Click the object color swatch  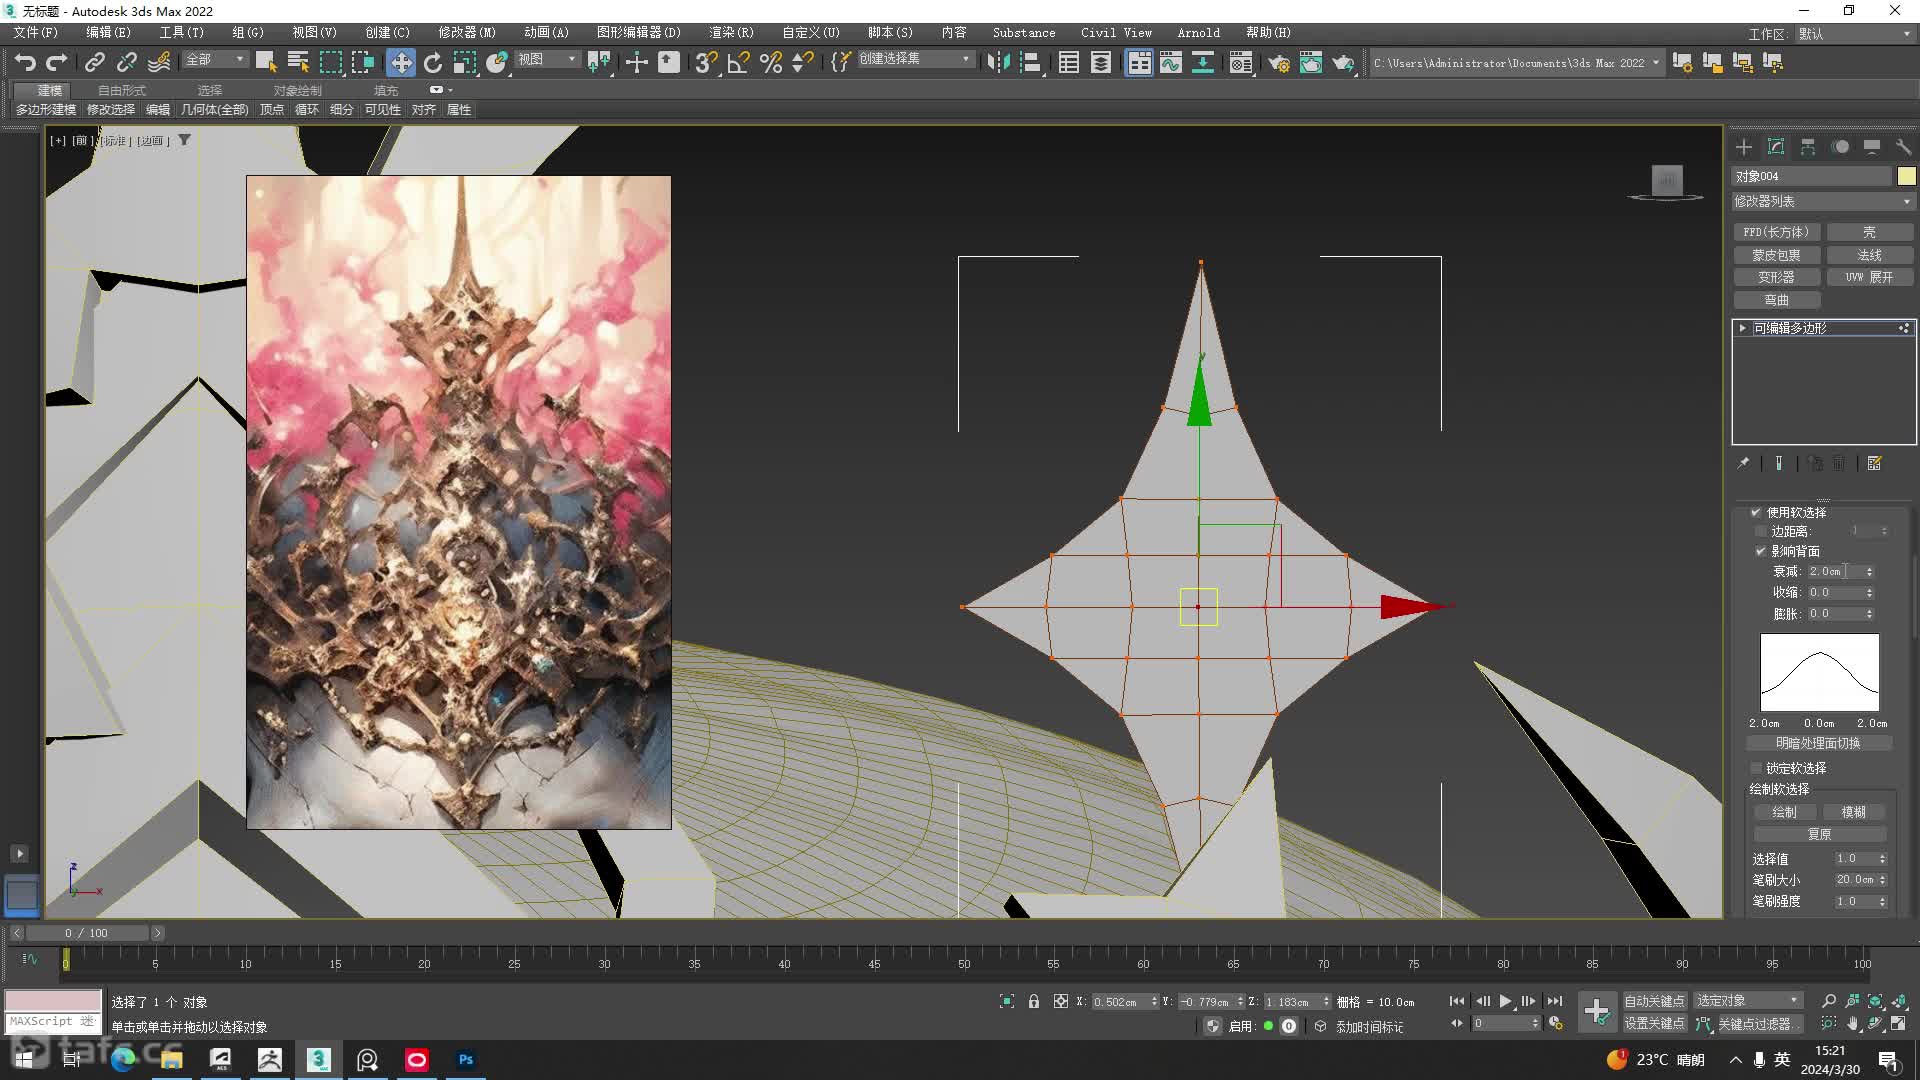tap(1906, 176)
